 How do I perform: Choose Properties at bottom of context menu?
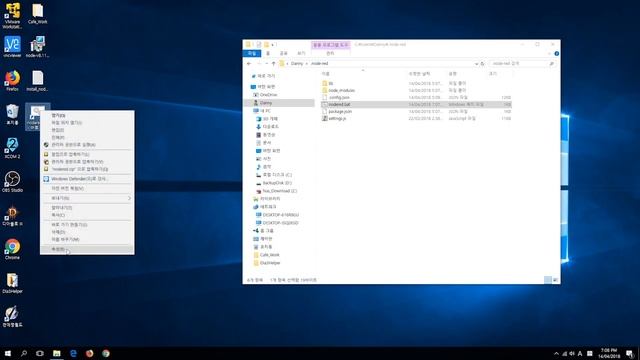(x=87, y=249)
